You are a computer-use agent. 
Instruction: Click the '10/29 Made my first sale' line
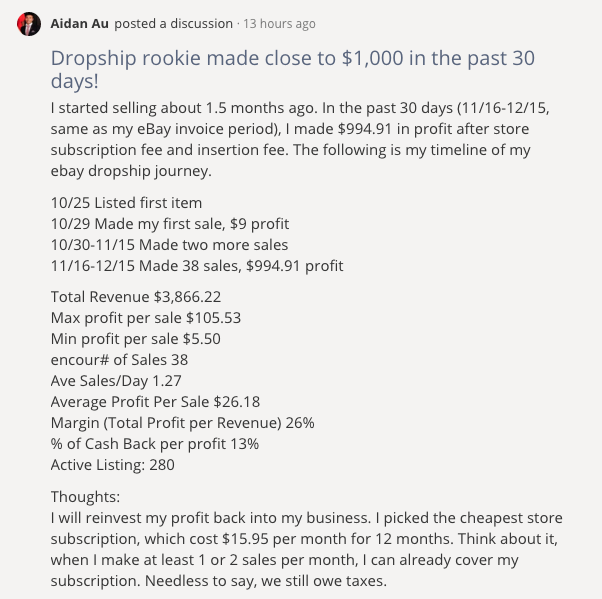170,224
